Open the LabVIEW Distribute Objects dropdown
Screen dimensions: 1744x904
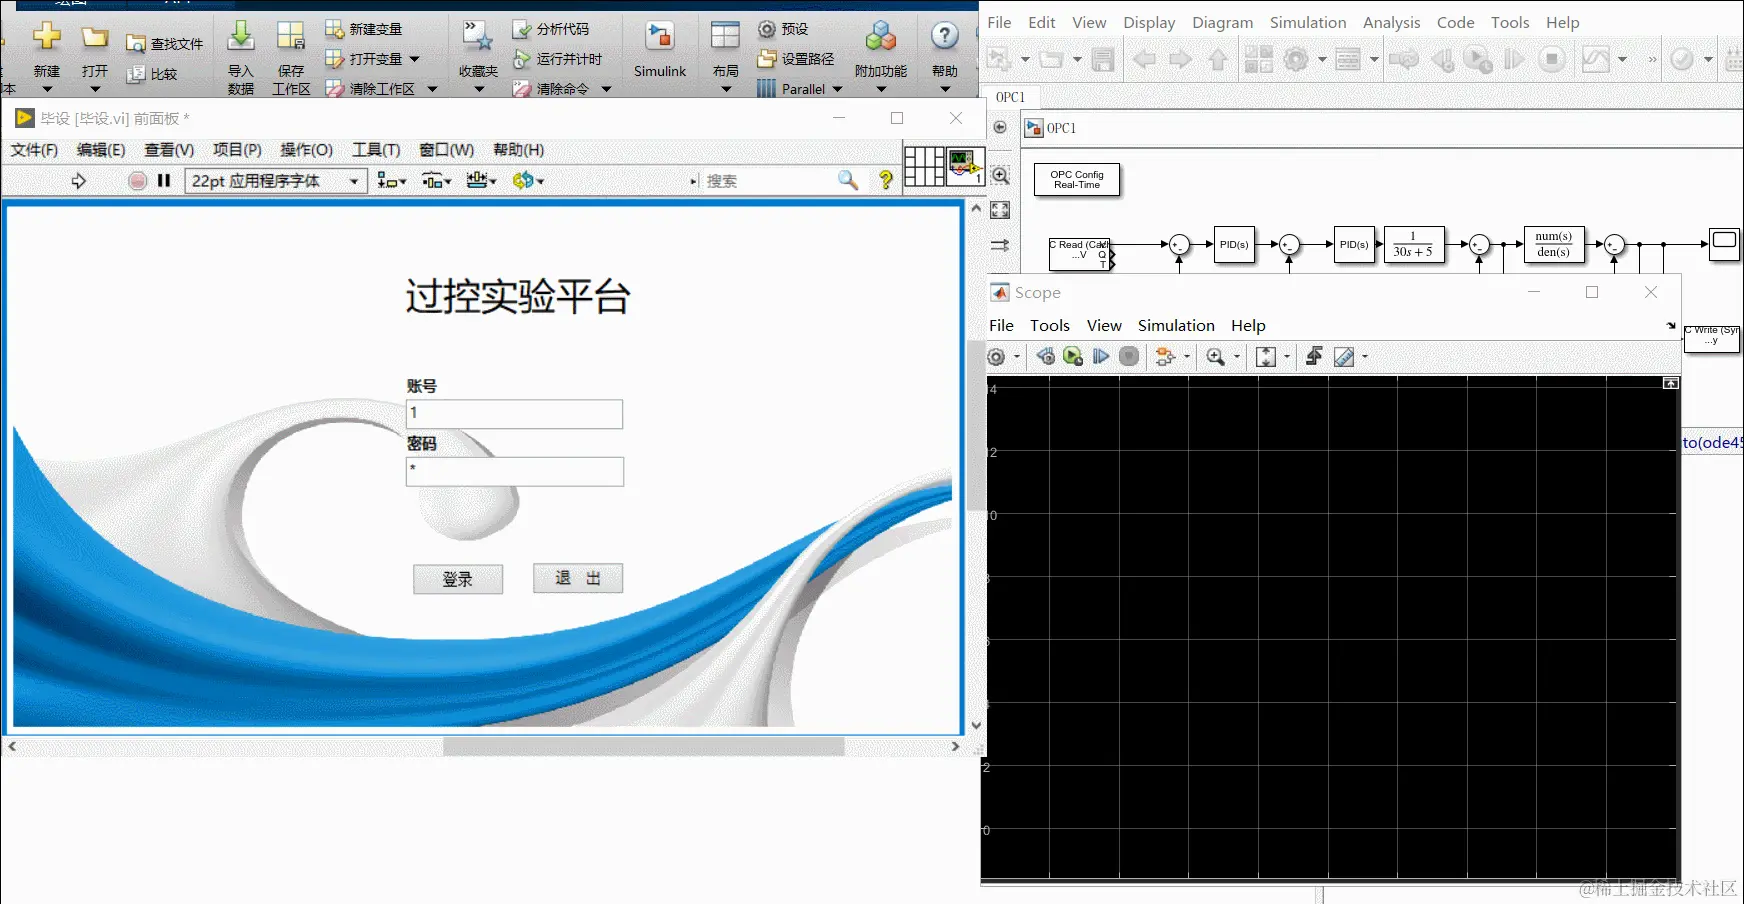pos(436,181)
